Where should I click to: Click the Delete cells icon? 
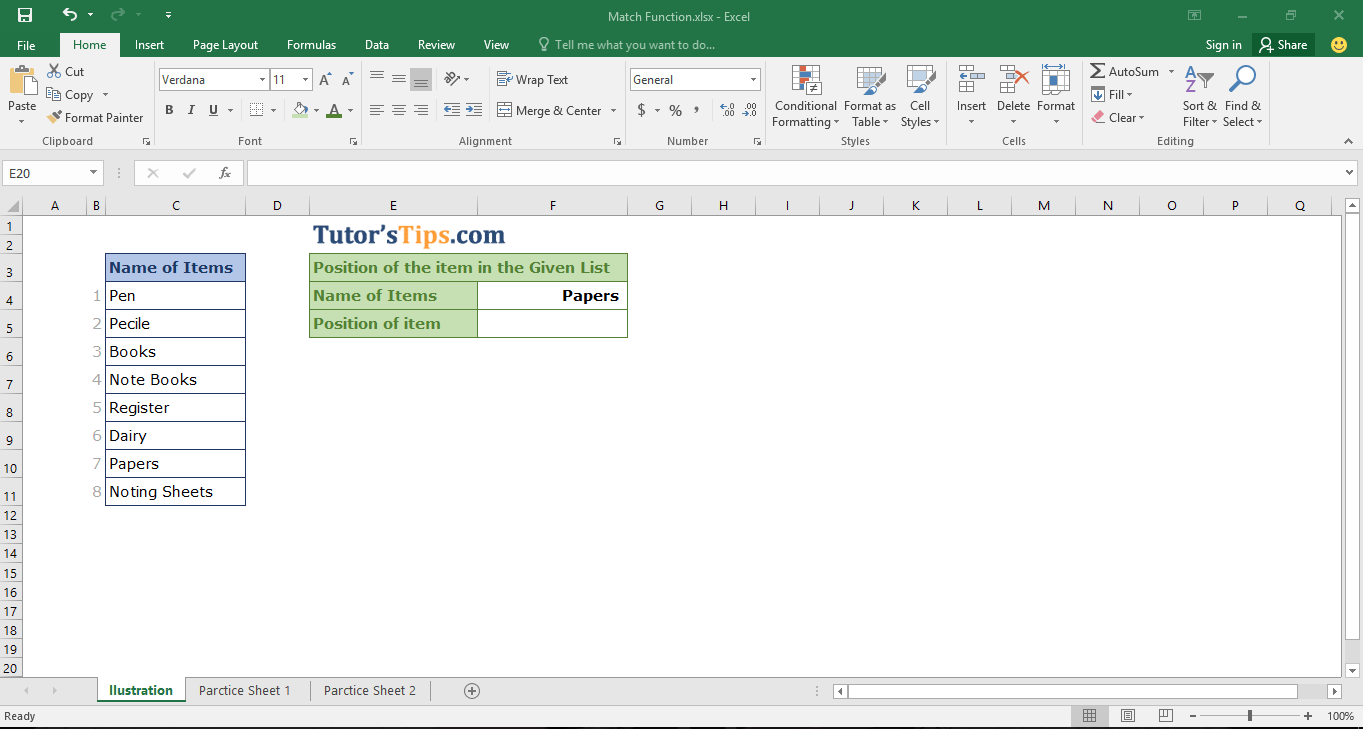click(1013, 80)
